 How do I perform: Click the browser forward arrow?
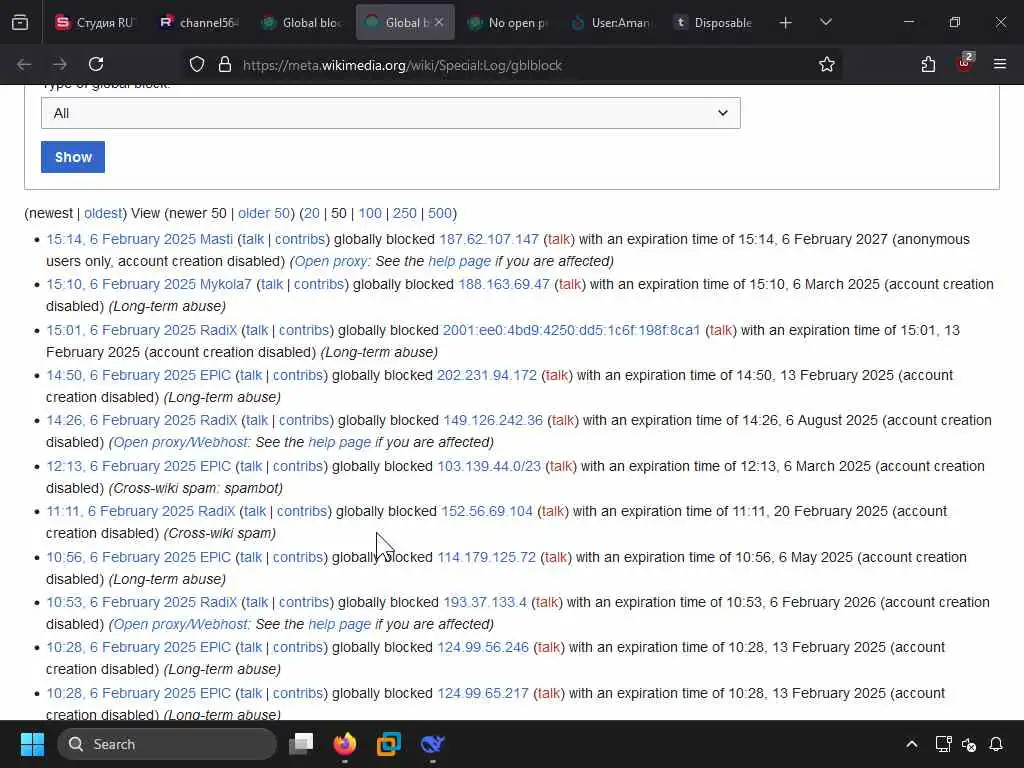point(59,65)
